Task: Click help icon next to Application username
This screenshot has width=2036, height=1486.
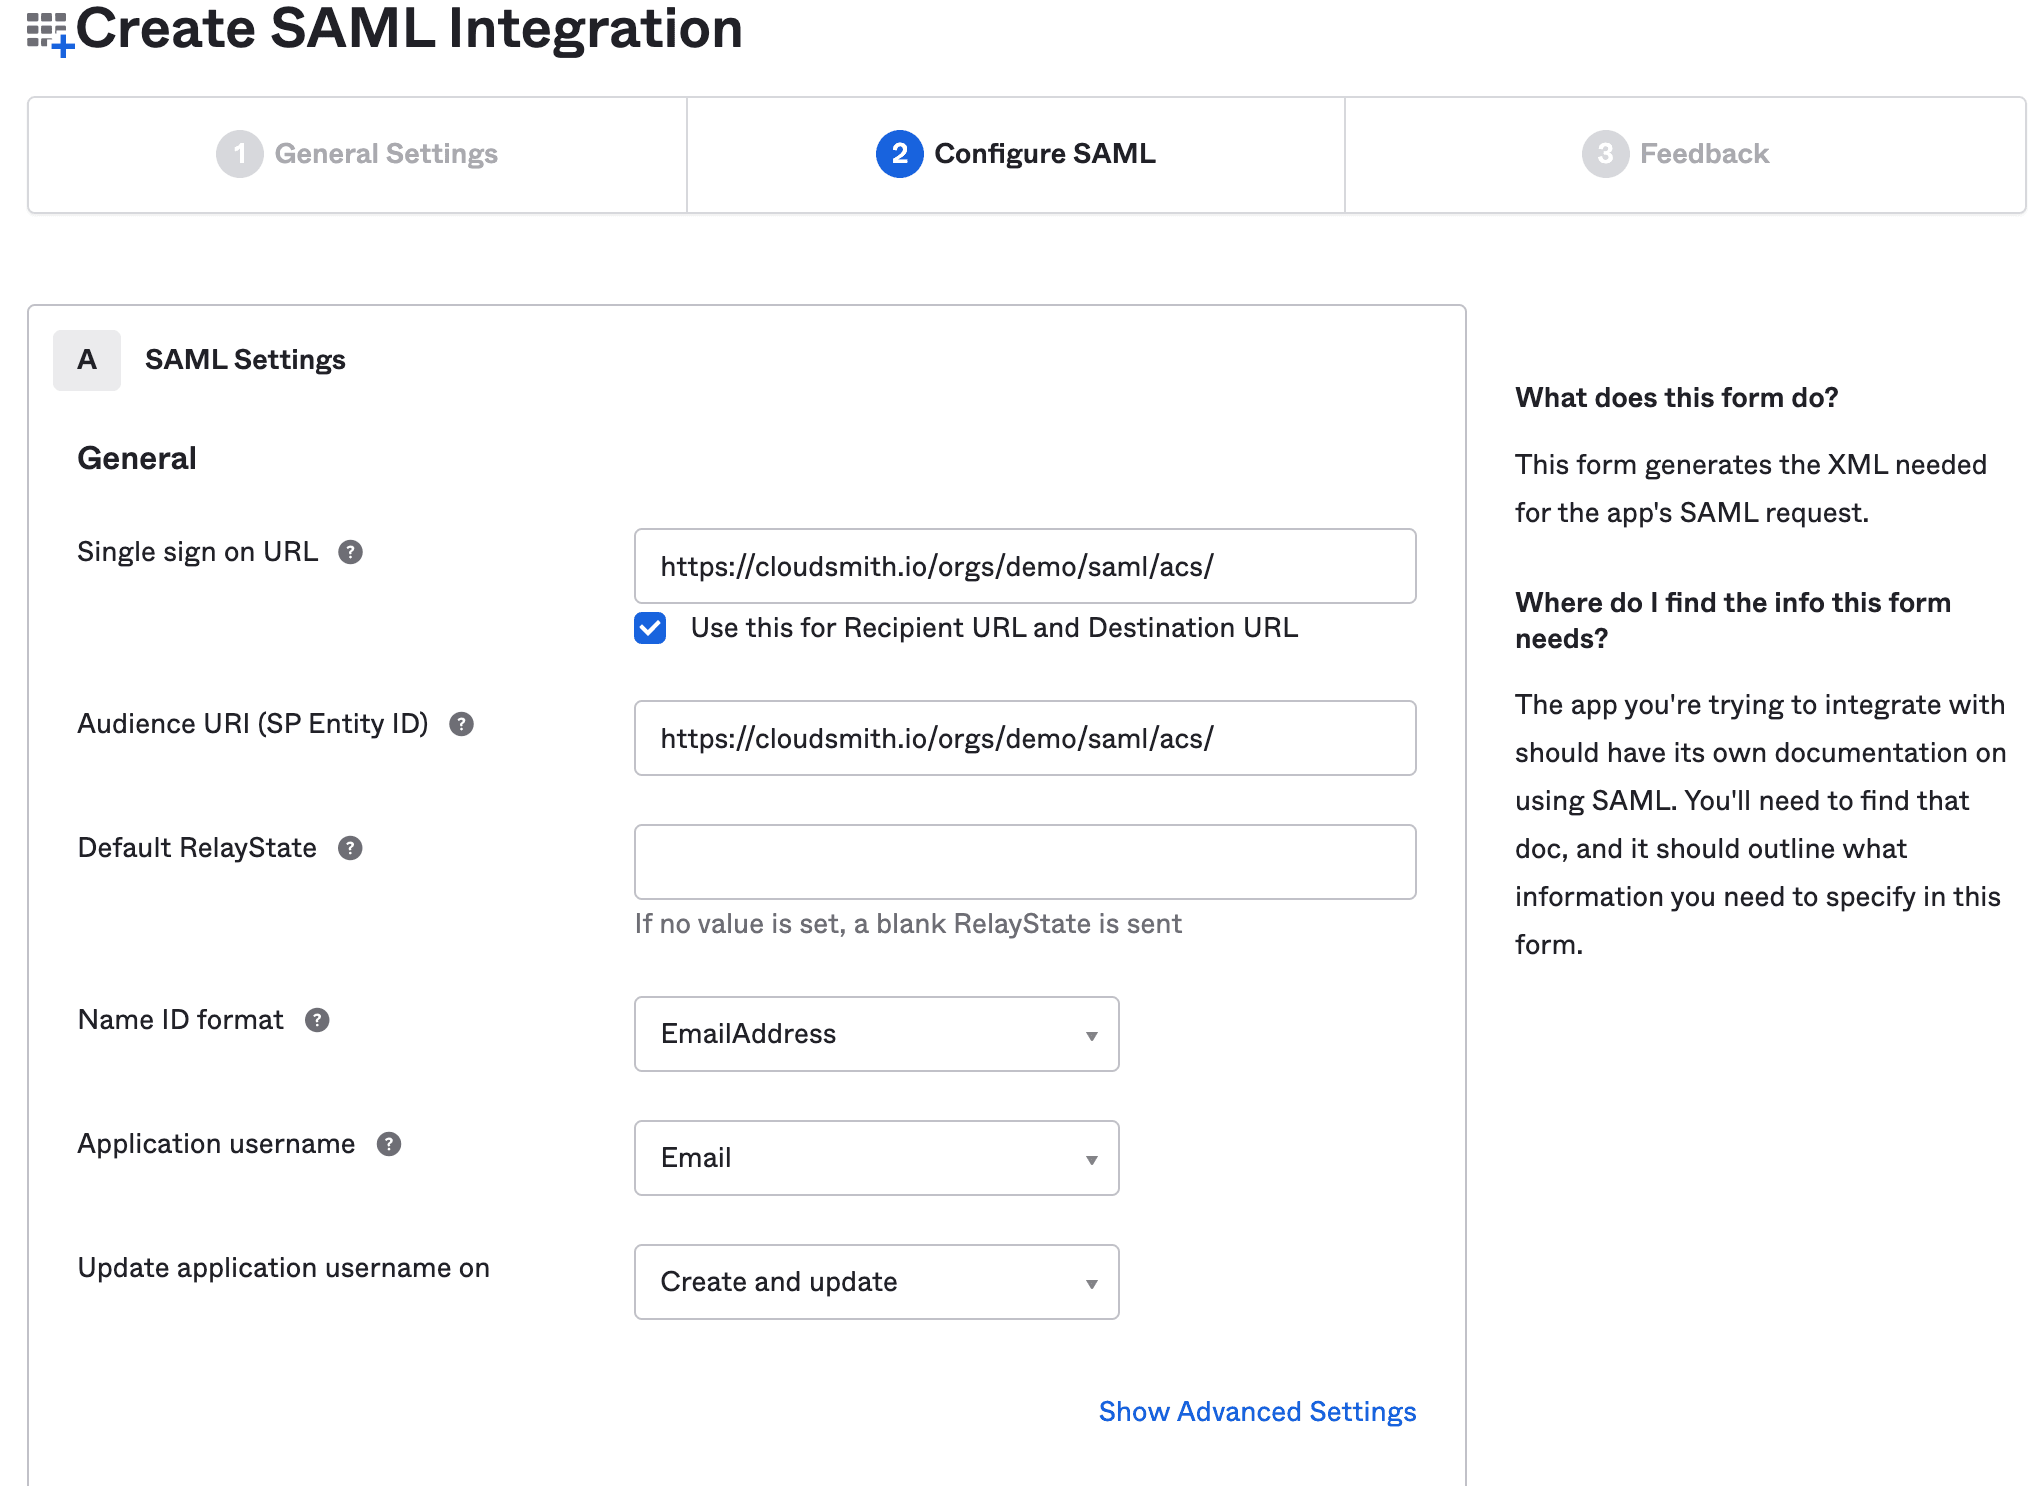Action: point(389,1144)
